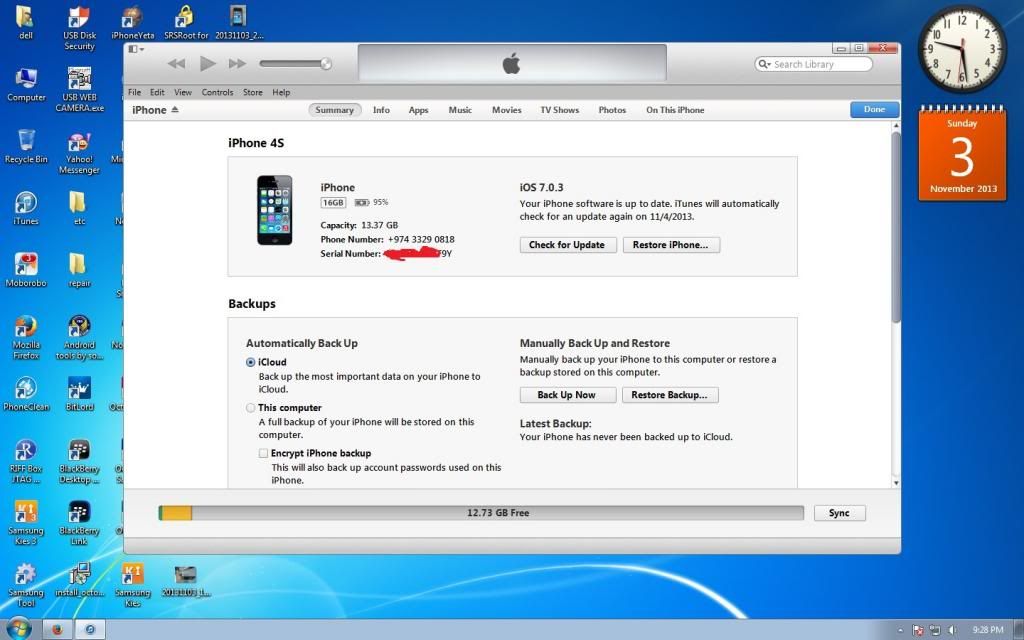1024x640 pixels.
Task: Select the iCloud backup radio button
Action: coord(251,363)
